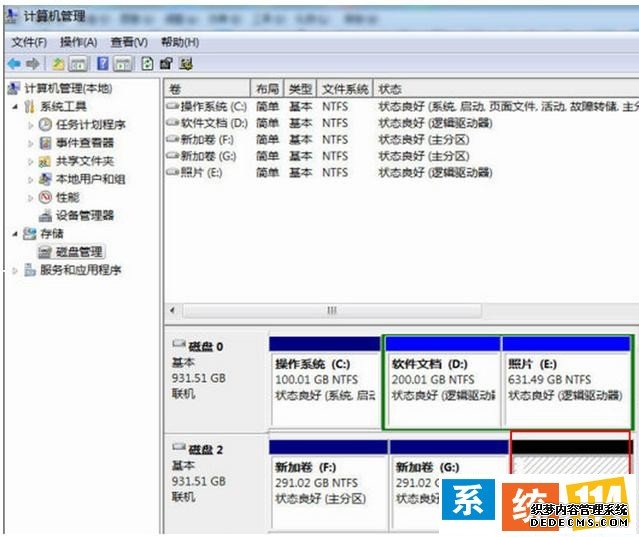
Task: Click the 任务计划程序 clock icon
Action: tap(45, 124)
